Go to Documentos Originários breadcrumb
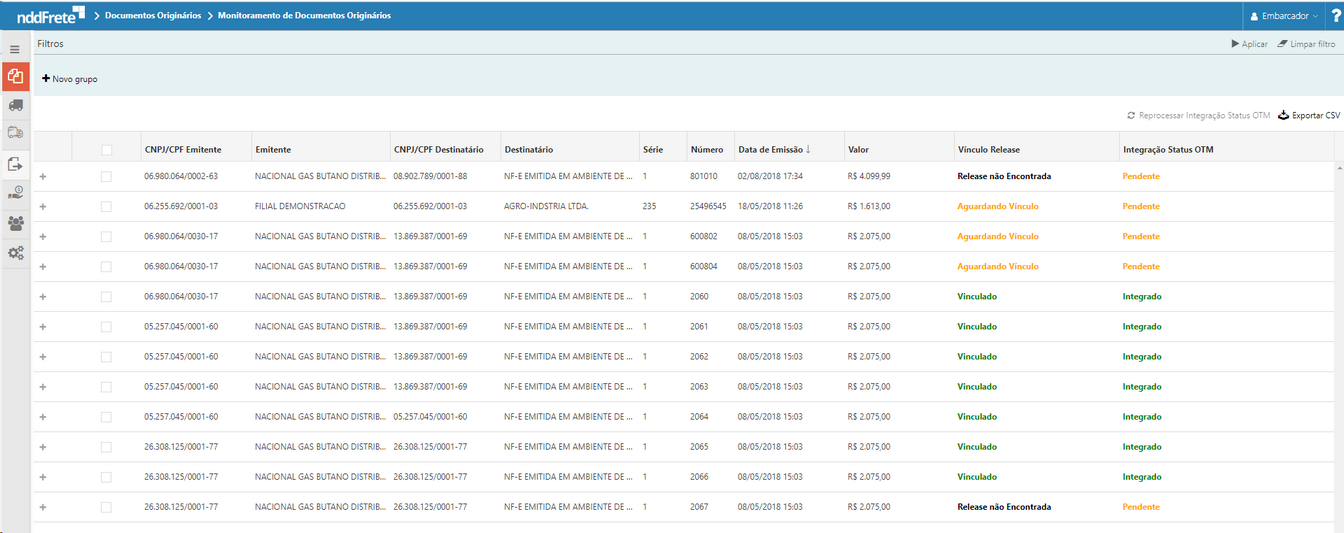This screenshot has width=1344, height=533. [153, 16]
